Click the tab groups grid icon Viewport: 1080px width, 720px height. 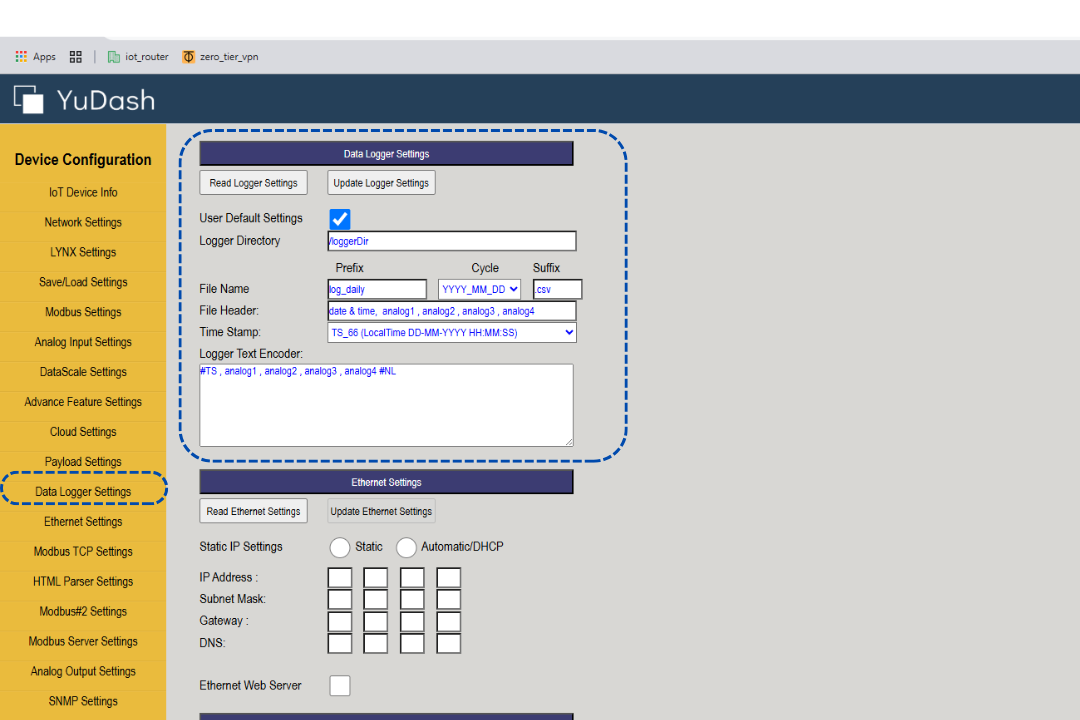[76, 57]
